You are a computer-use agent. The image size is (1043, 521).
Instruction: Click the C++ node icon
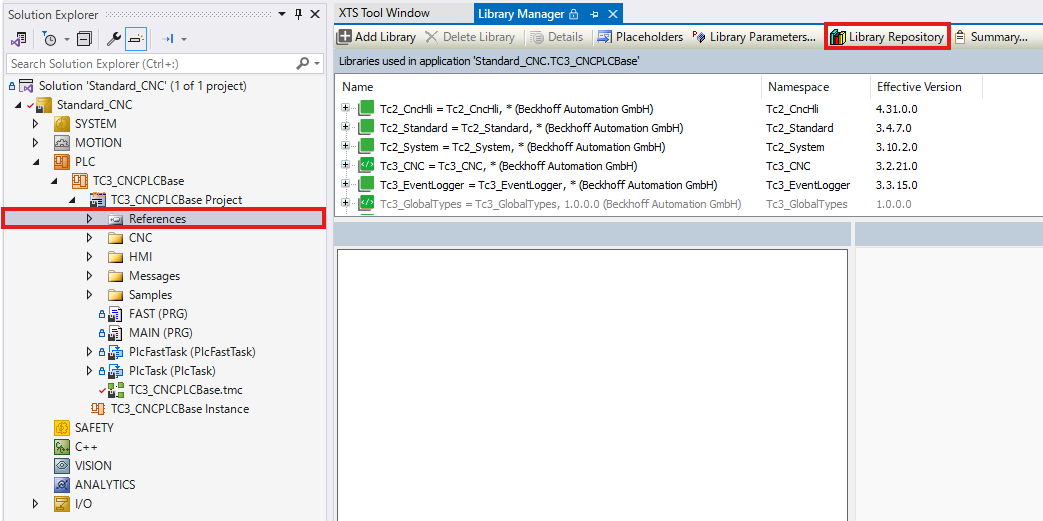(x=62, y=446)
